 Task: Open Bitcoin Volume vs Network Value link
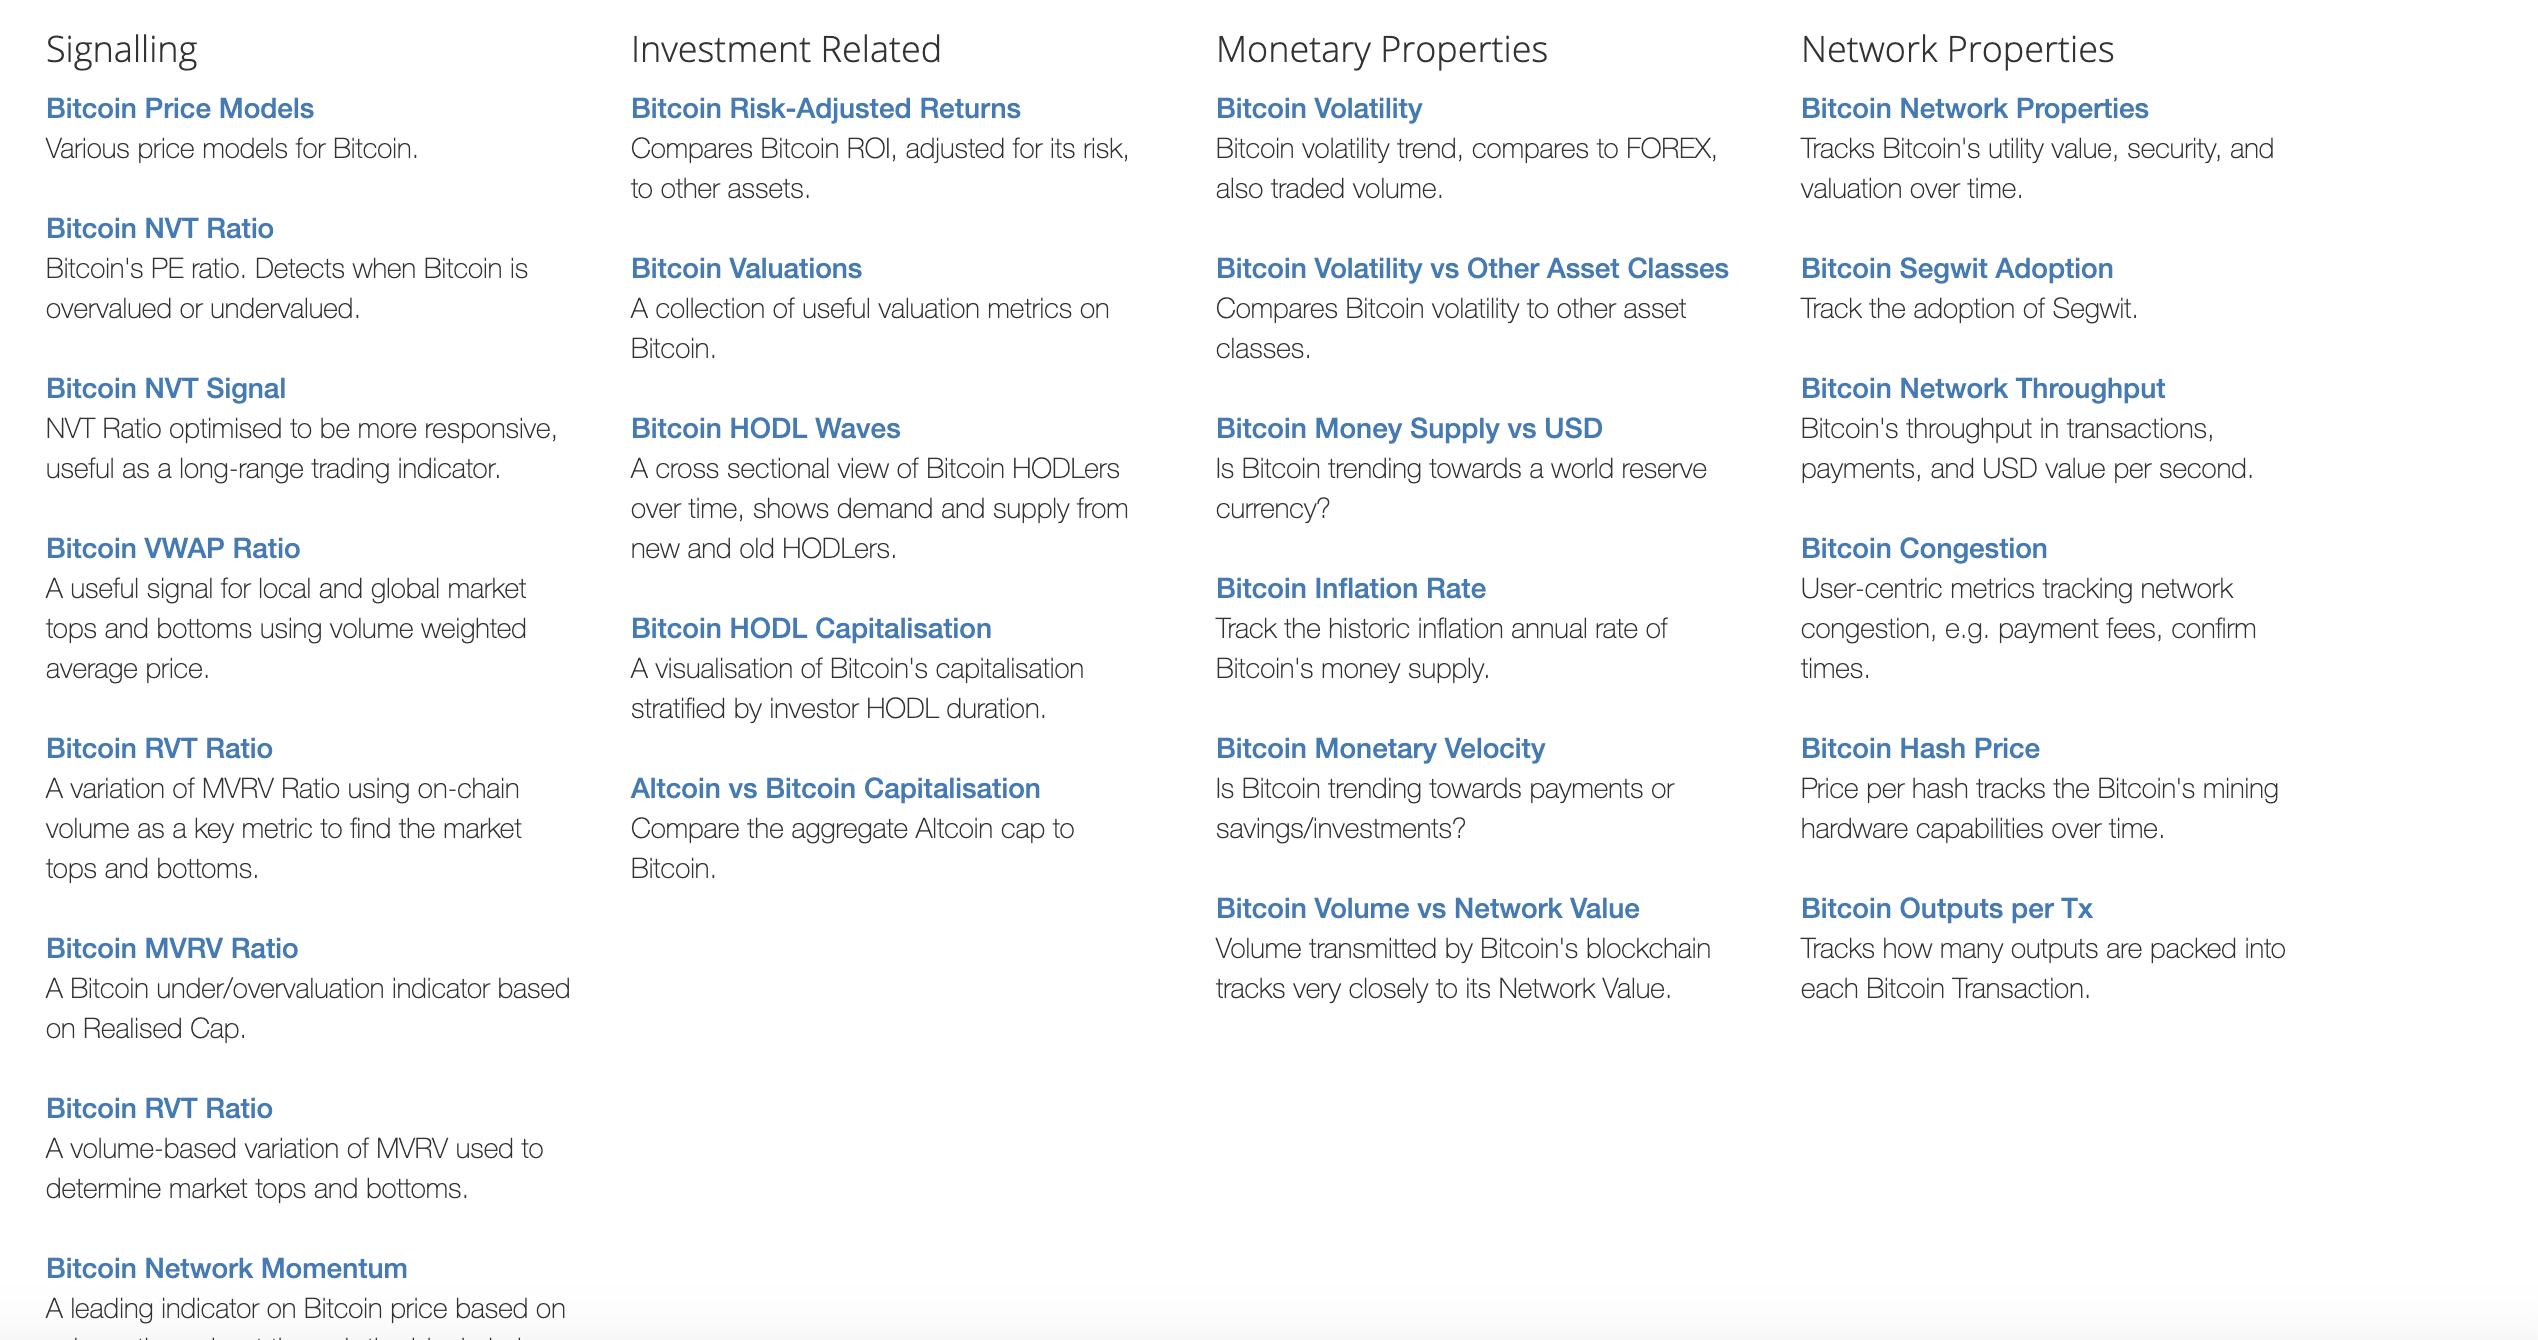(x=1427, y=908)
